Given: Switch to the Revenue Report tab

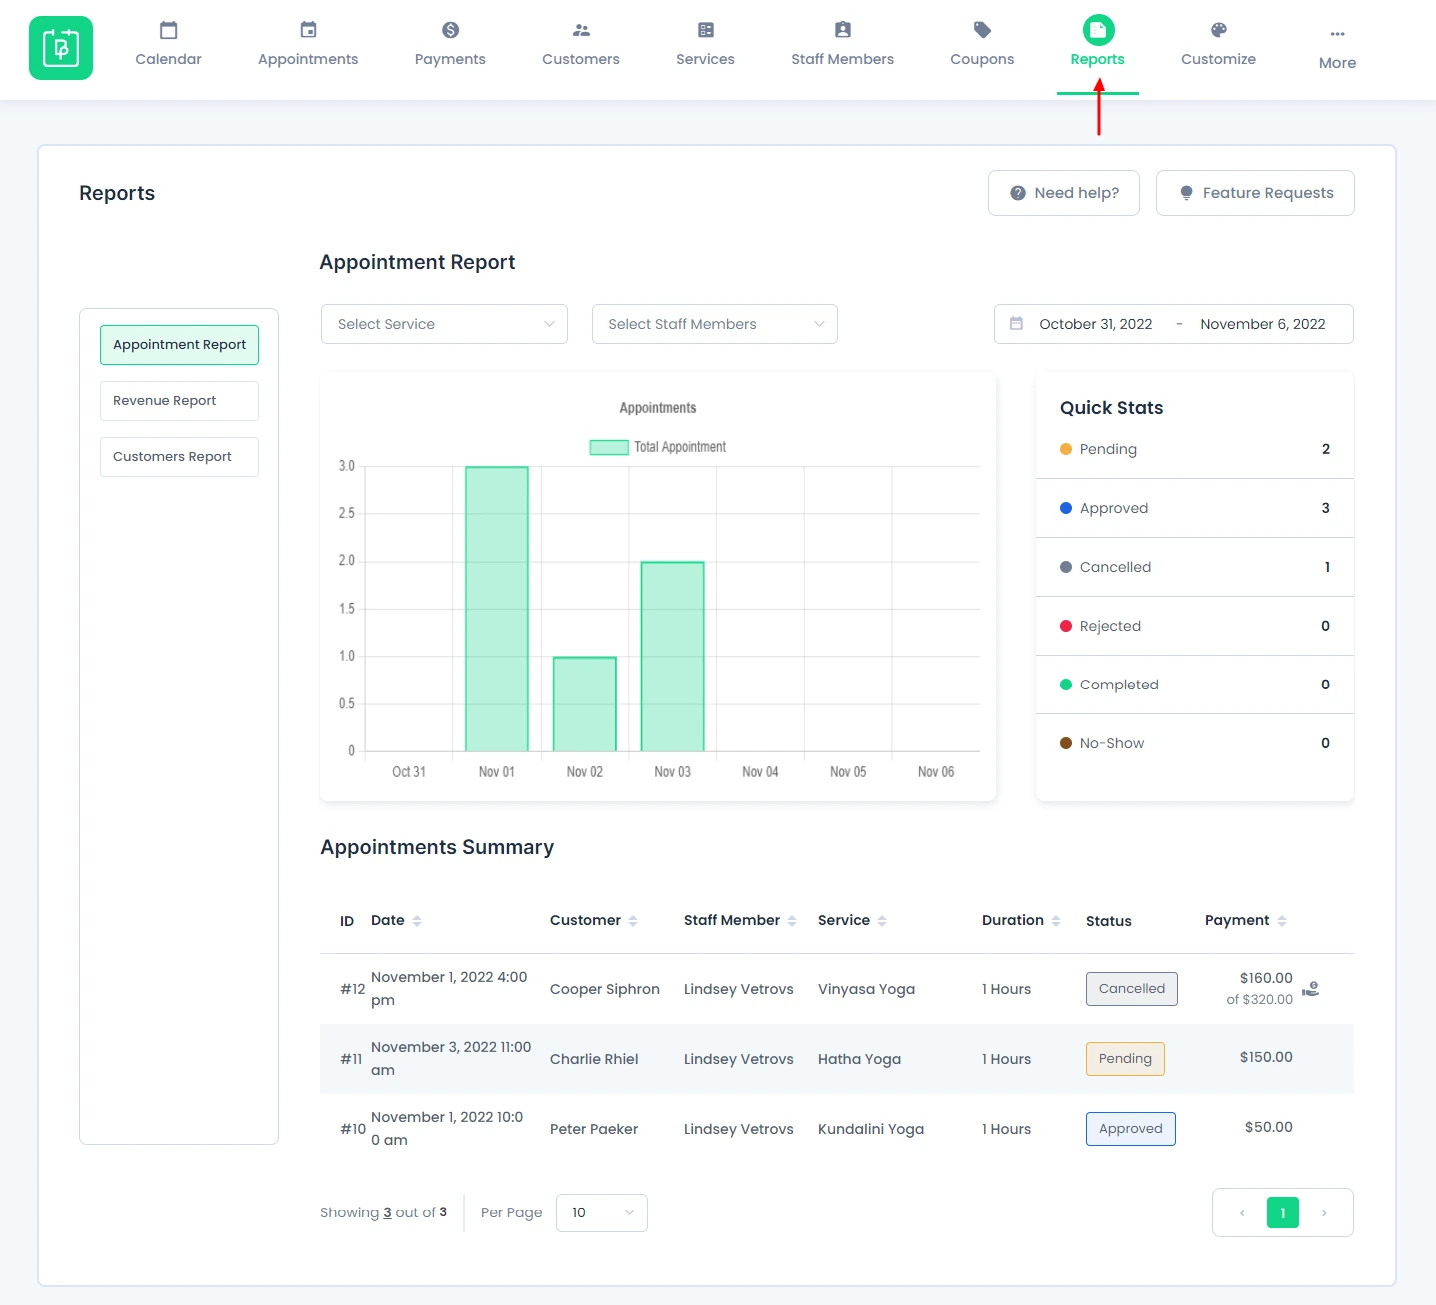Looking at the screenshot, I should tap(178, 400).
